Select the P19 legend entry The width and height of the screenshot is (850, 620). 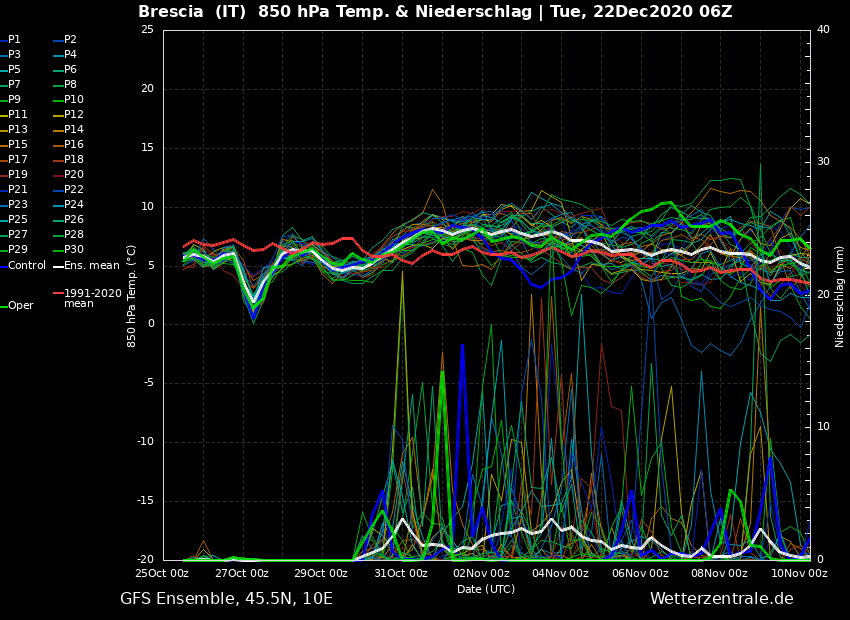click(x=18, y=175)
